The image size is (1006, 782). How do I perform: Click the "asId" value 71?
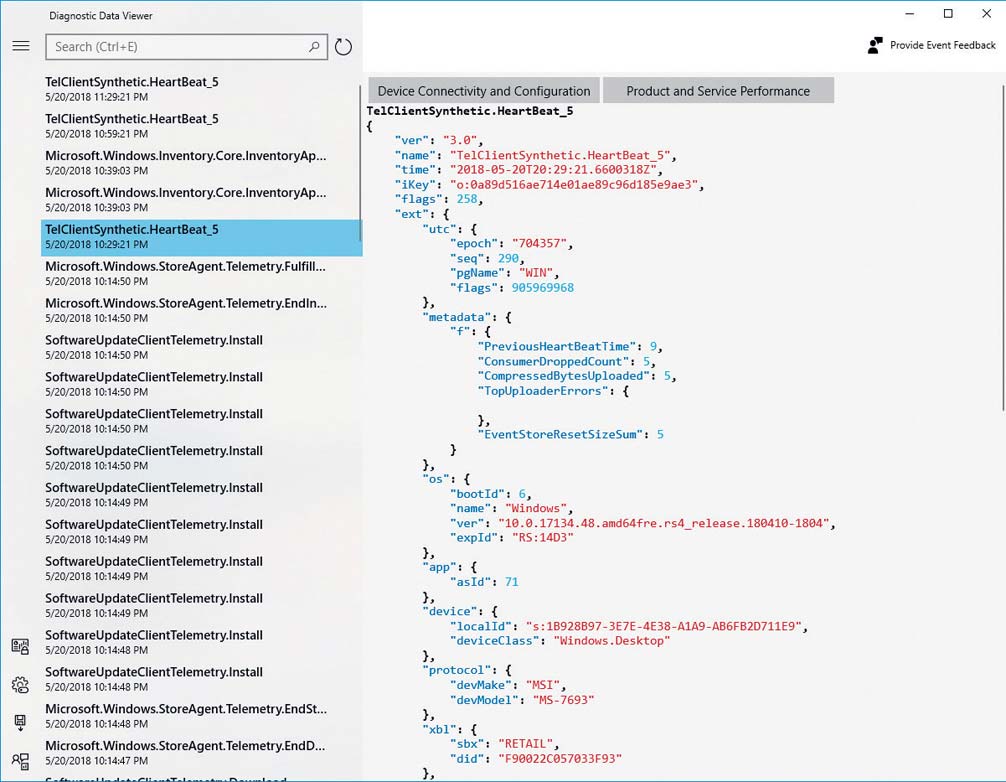coord(511,582)
